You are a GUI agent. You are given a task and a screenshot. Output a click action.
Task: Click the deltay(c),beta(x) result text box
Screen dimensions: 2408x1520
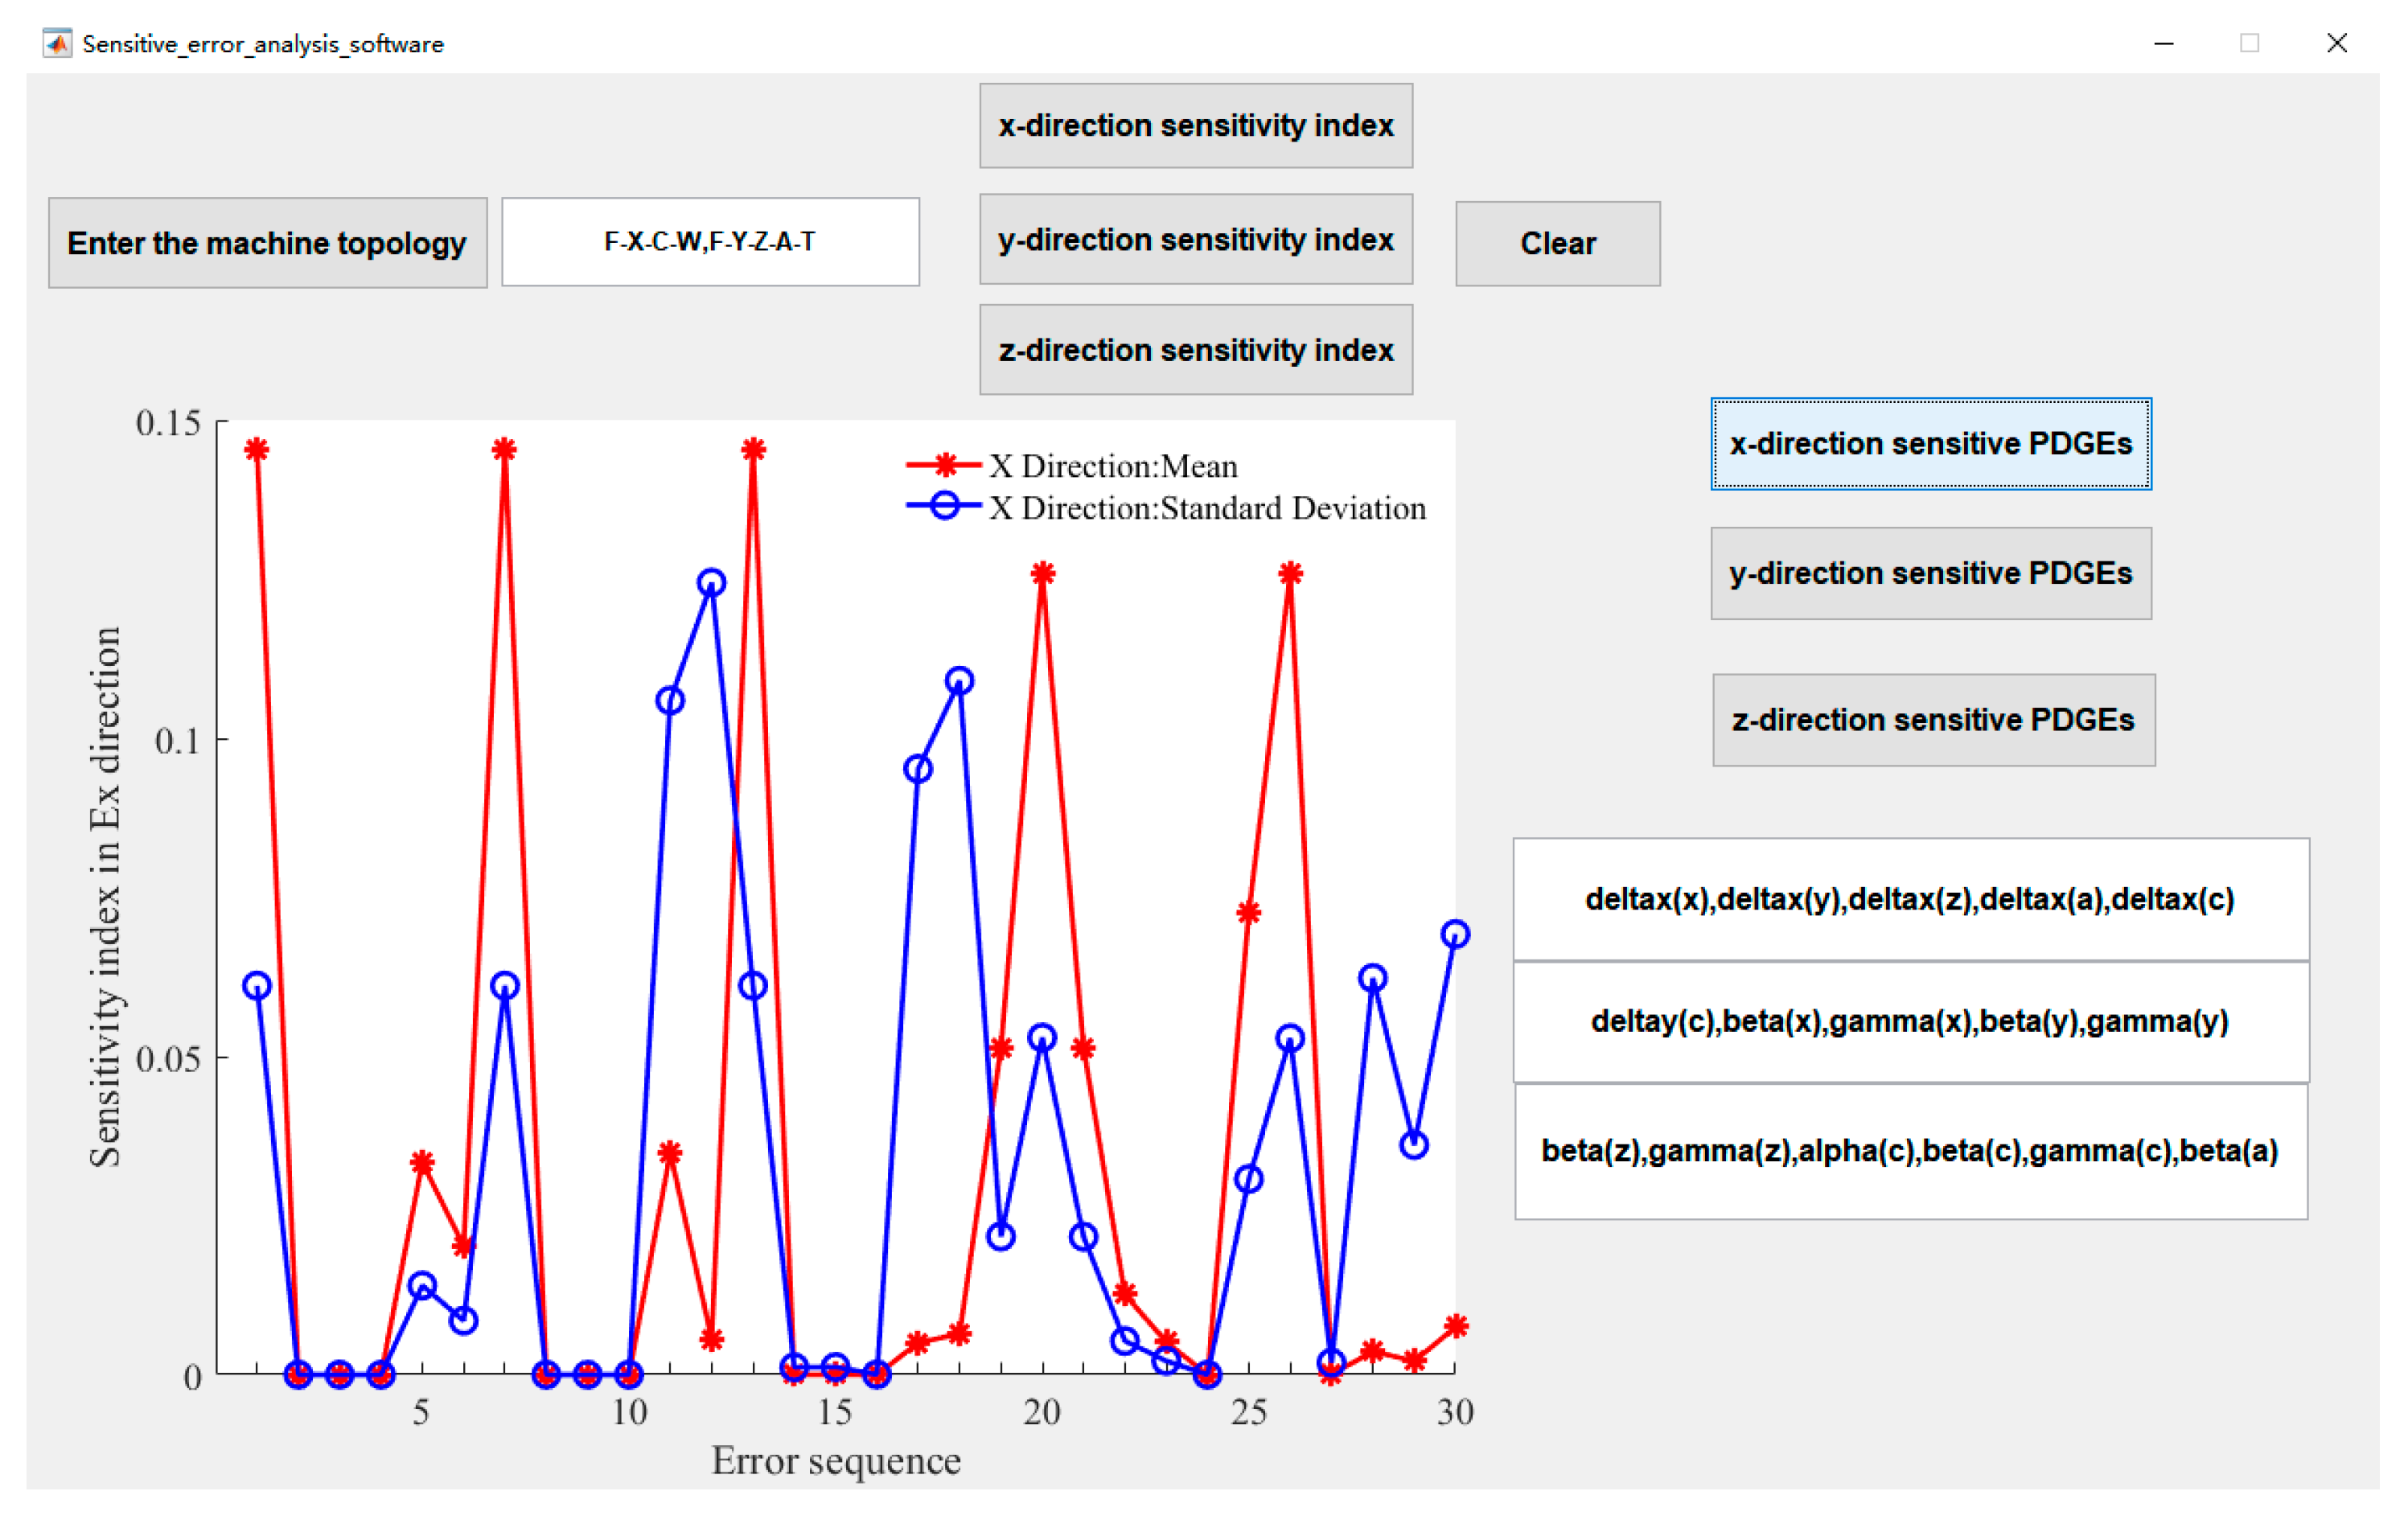coord(1910,1021)
